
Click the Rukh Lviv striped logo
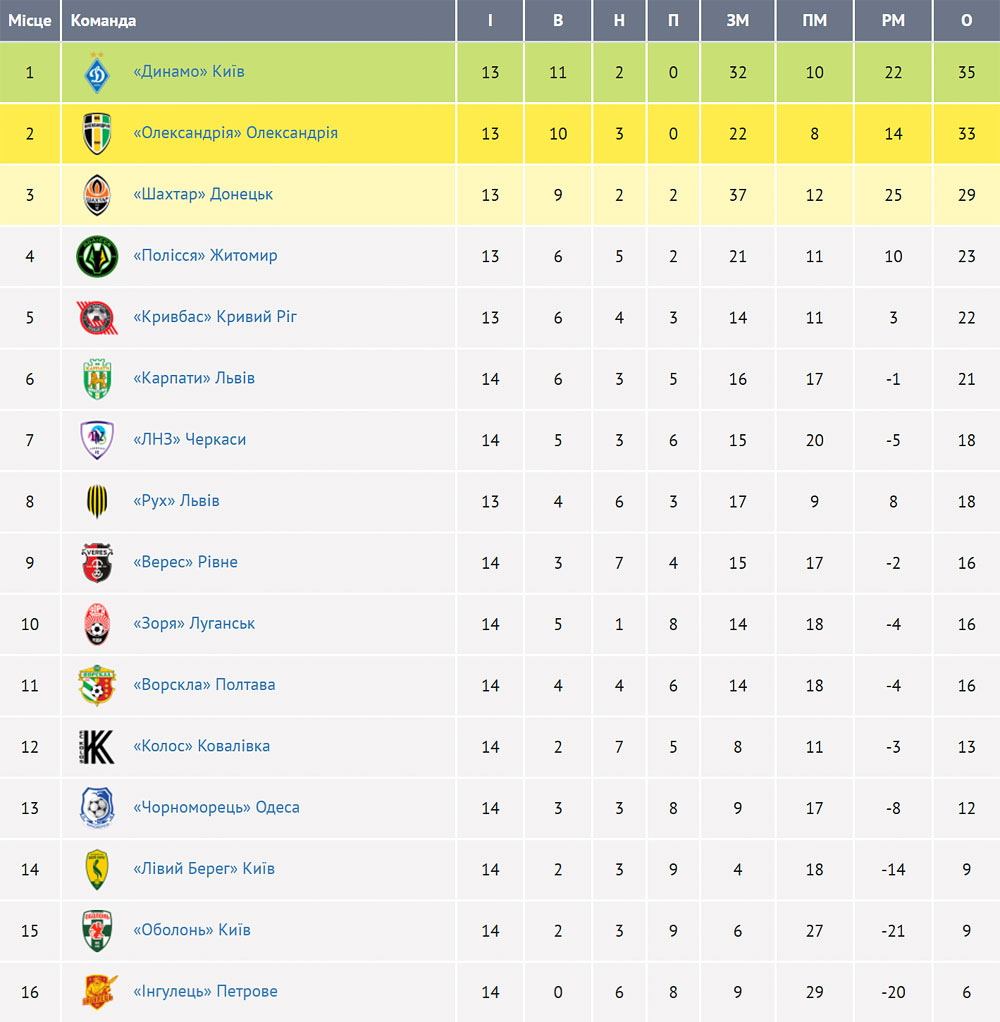click(x=97, y=501)
